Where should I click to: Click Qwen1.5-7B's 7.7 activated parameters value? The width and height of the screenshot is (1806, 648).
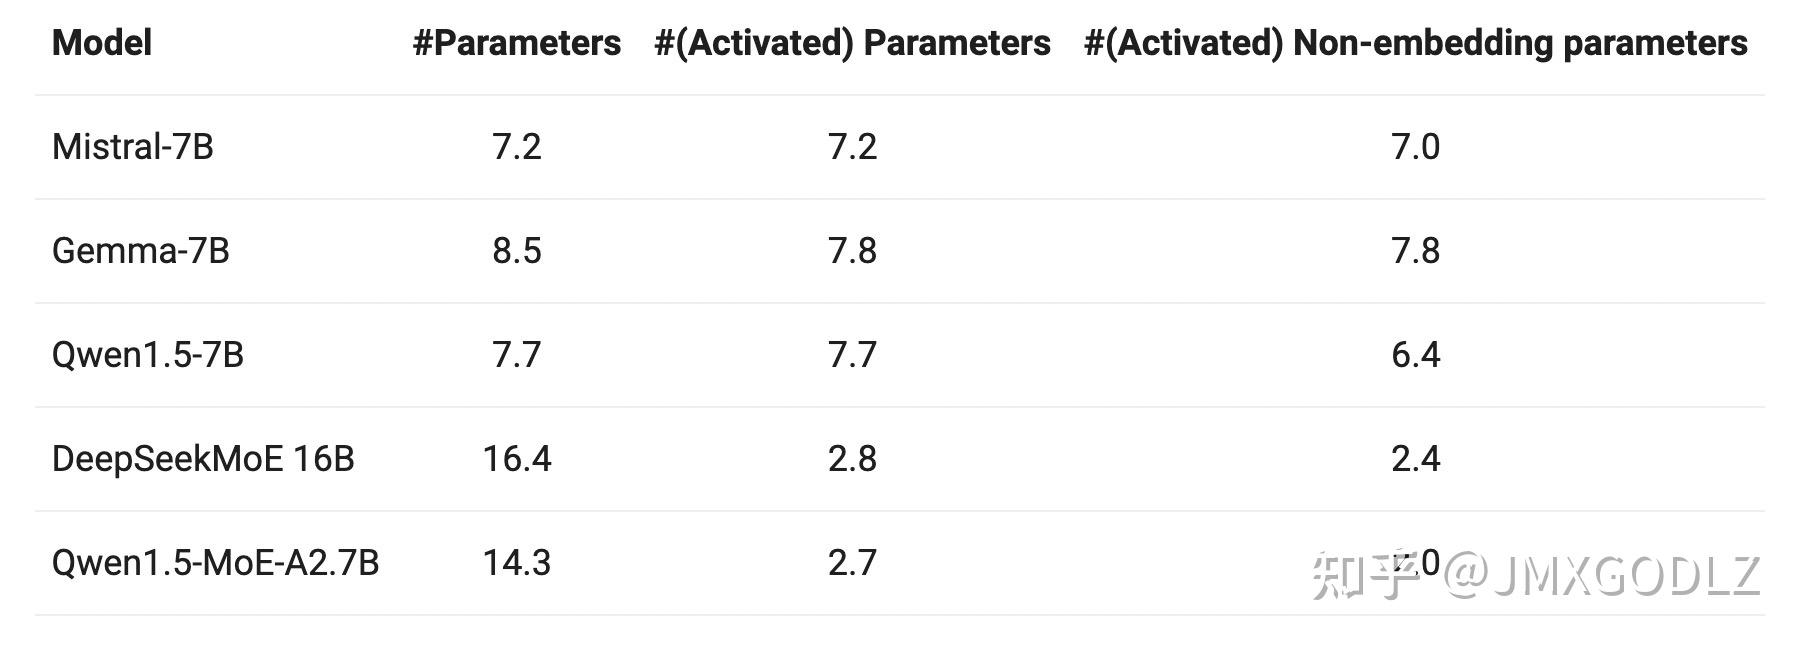[x=852, y=355]
